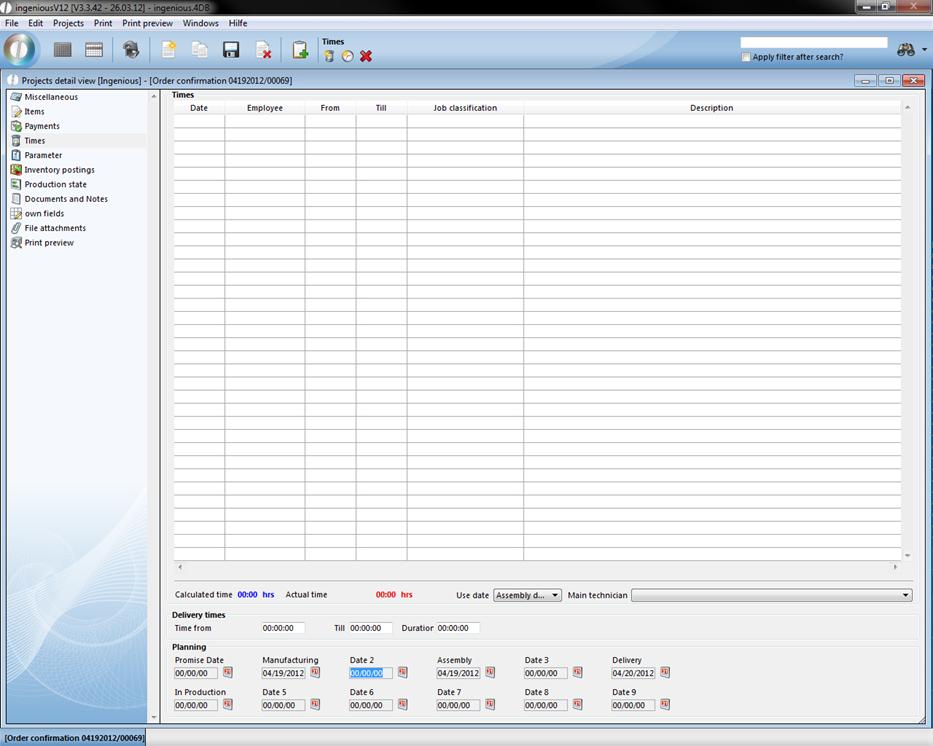Viewport: 933px width, 746px height.
Task: Click the new record document icon
Action: pos(169,50)
